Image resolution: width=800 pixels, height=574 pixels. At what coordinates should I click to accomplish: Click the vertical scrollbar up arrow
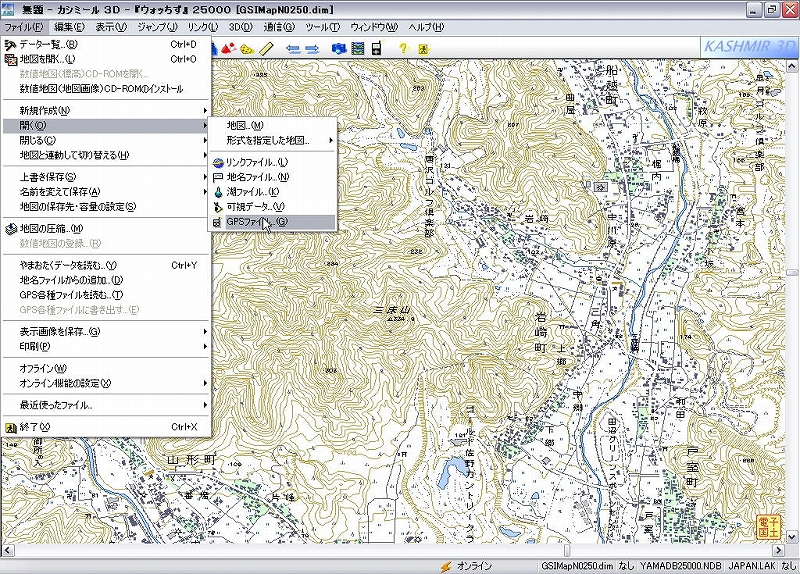792,66
